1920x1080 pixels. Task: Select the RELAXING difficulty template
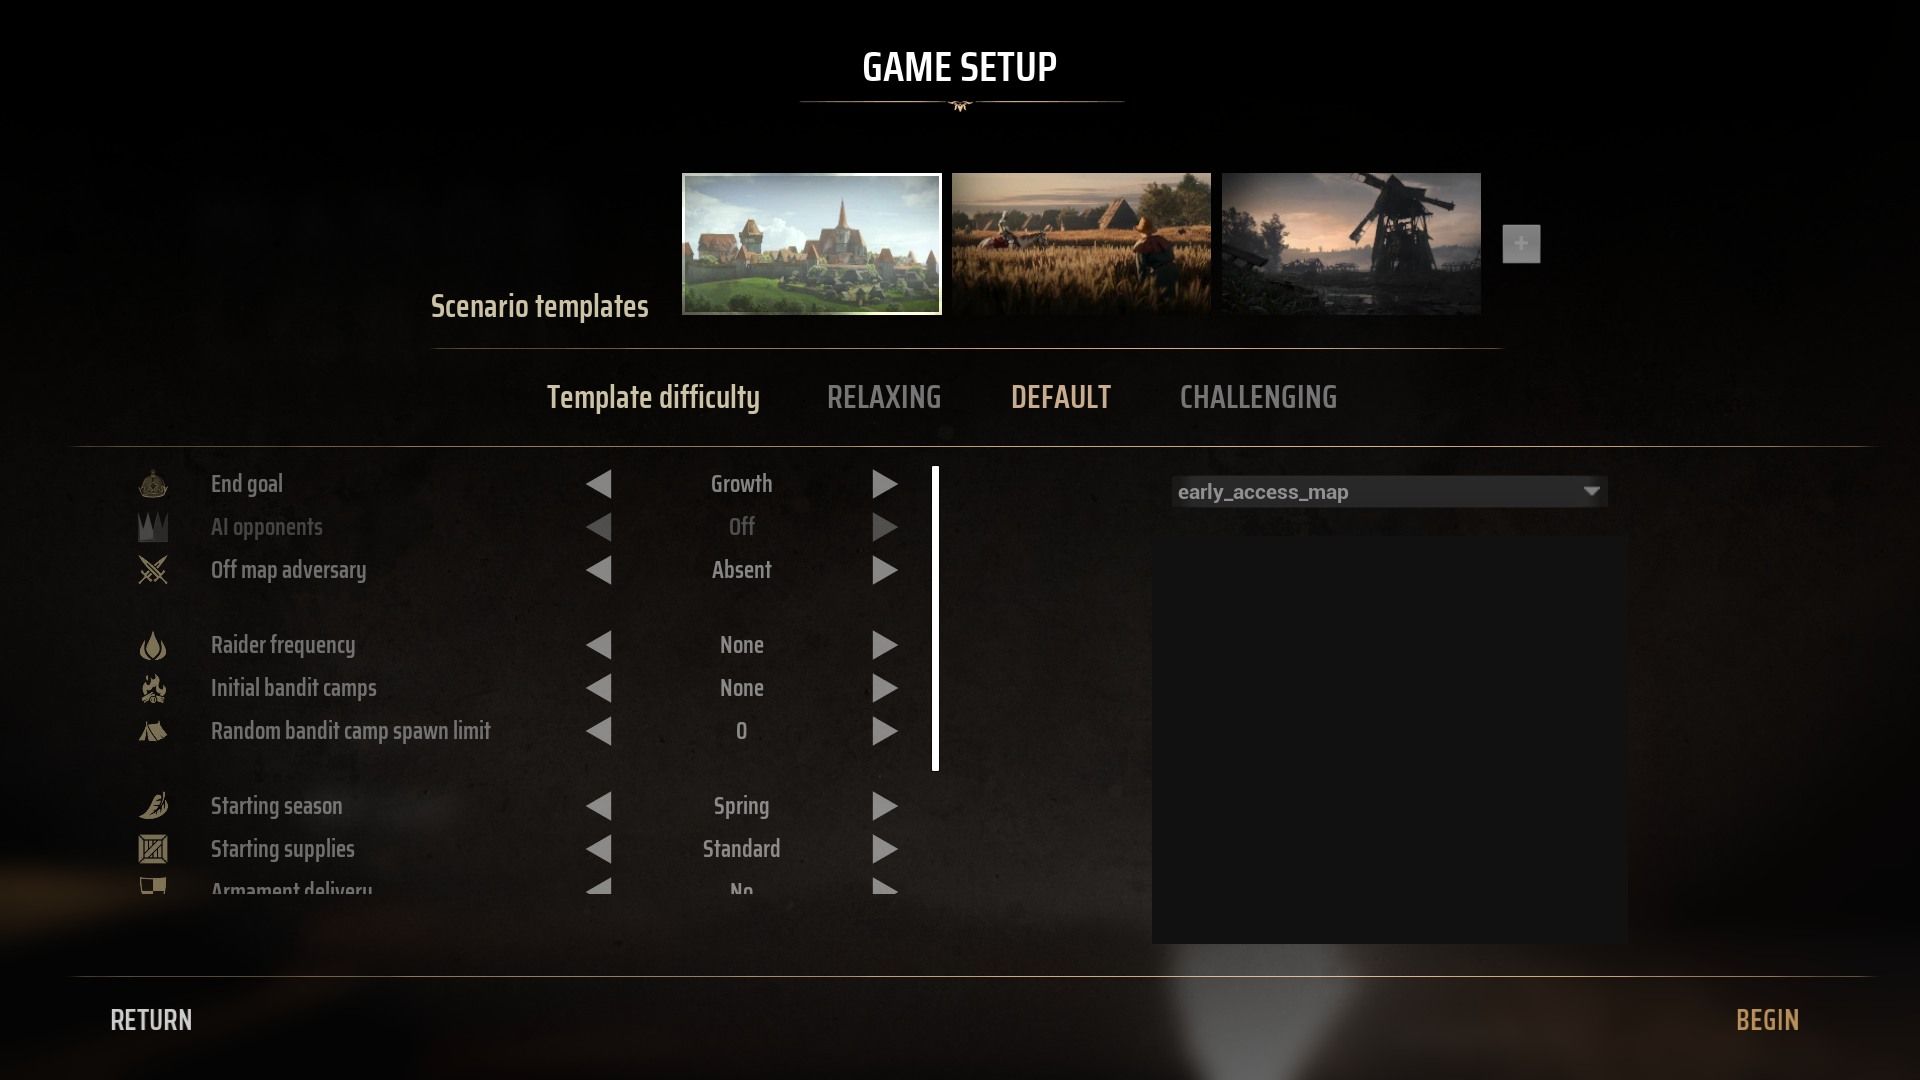click(884, 397)
